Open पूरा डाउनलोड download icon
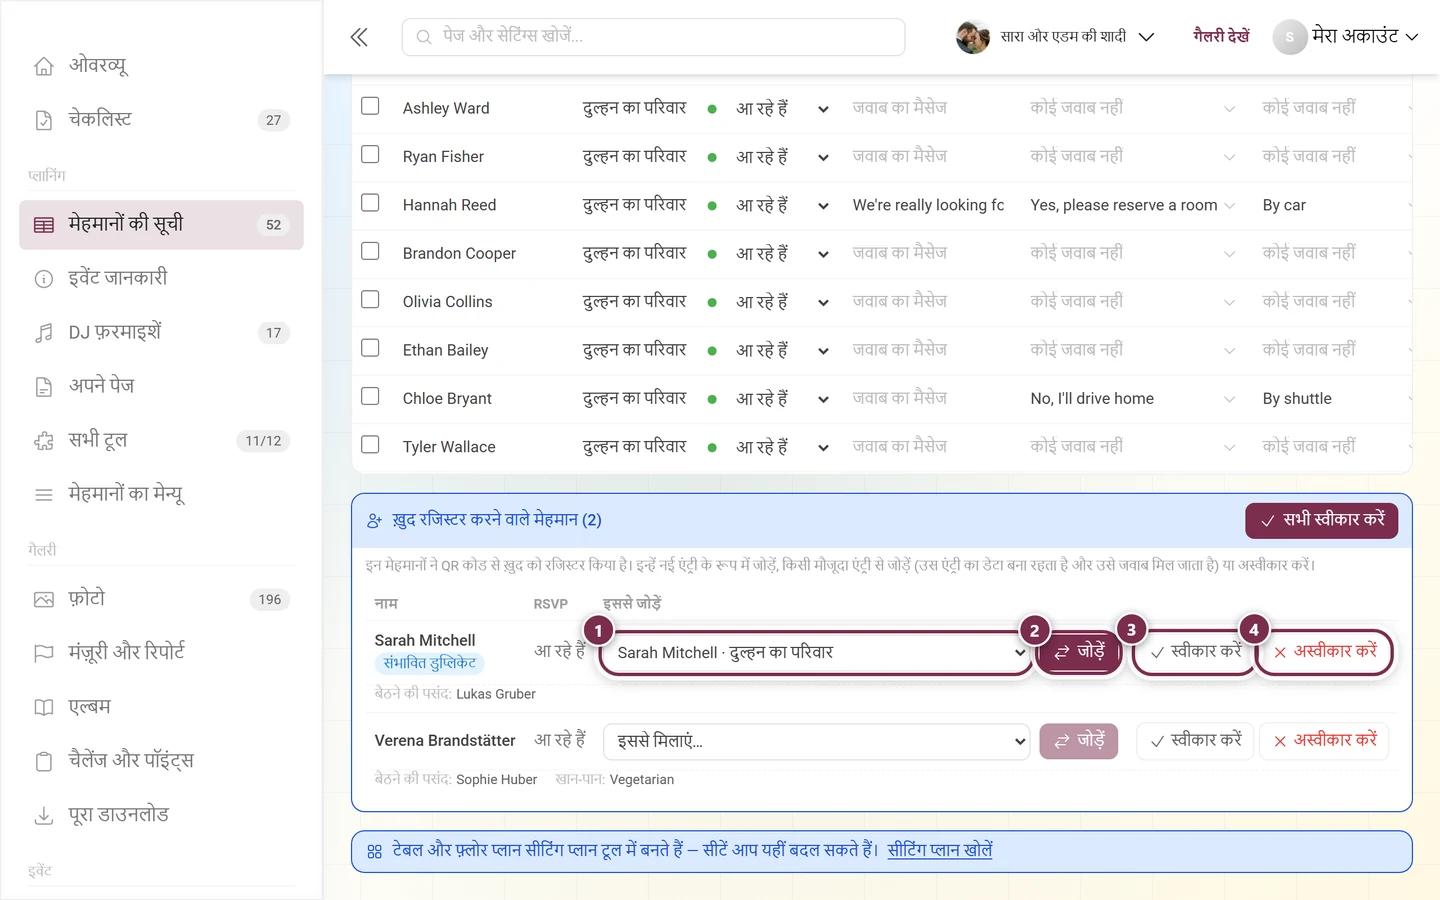Viewport: 1440px width, 900px height. point(44,816)
